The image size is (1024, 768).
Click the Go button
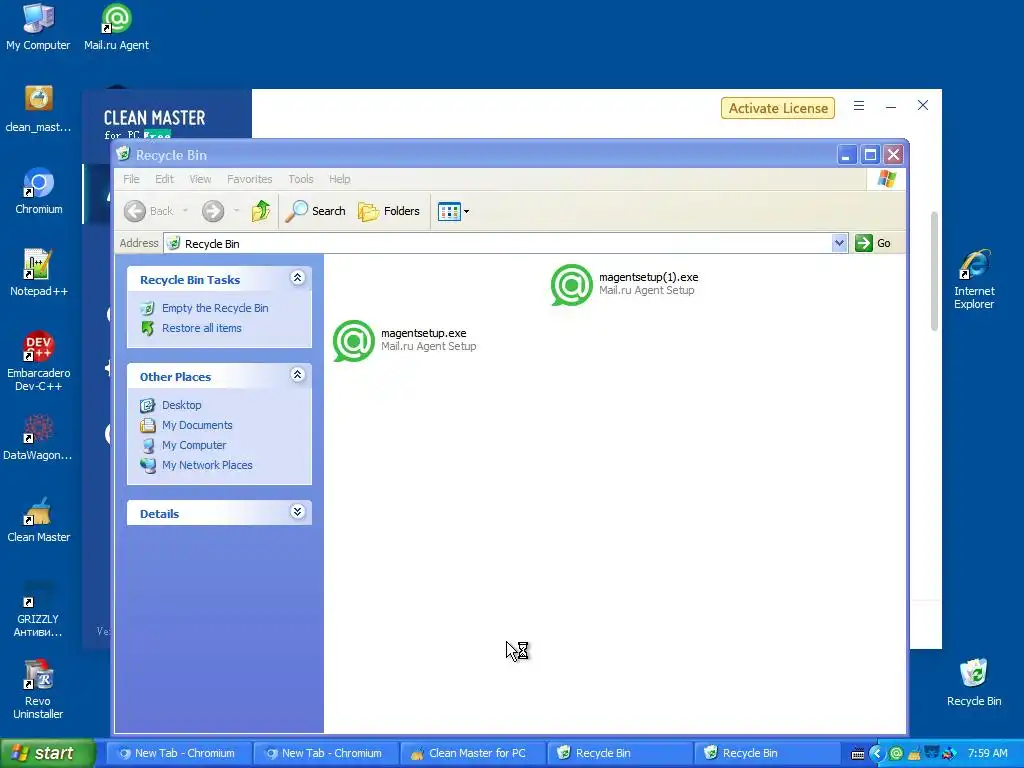tap(873, 243)
